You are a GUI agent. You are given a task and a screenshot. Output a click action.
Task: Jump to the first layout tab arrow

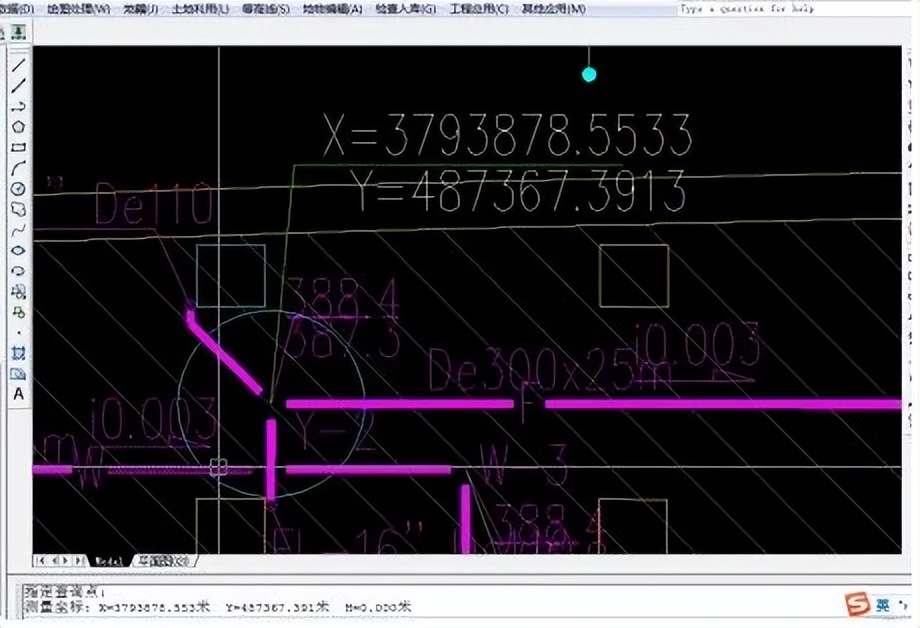coord(40,561)
